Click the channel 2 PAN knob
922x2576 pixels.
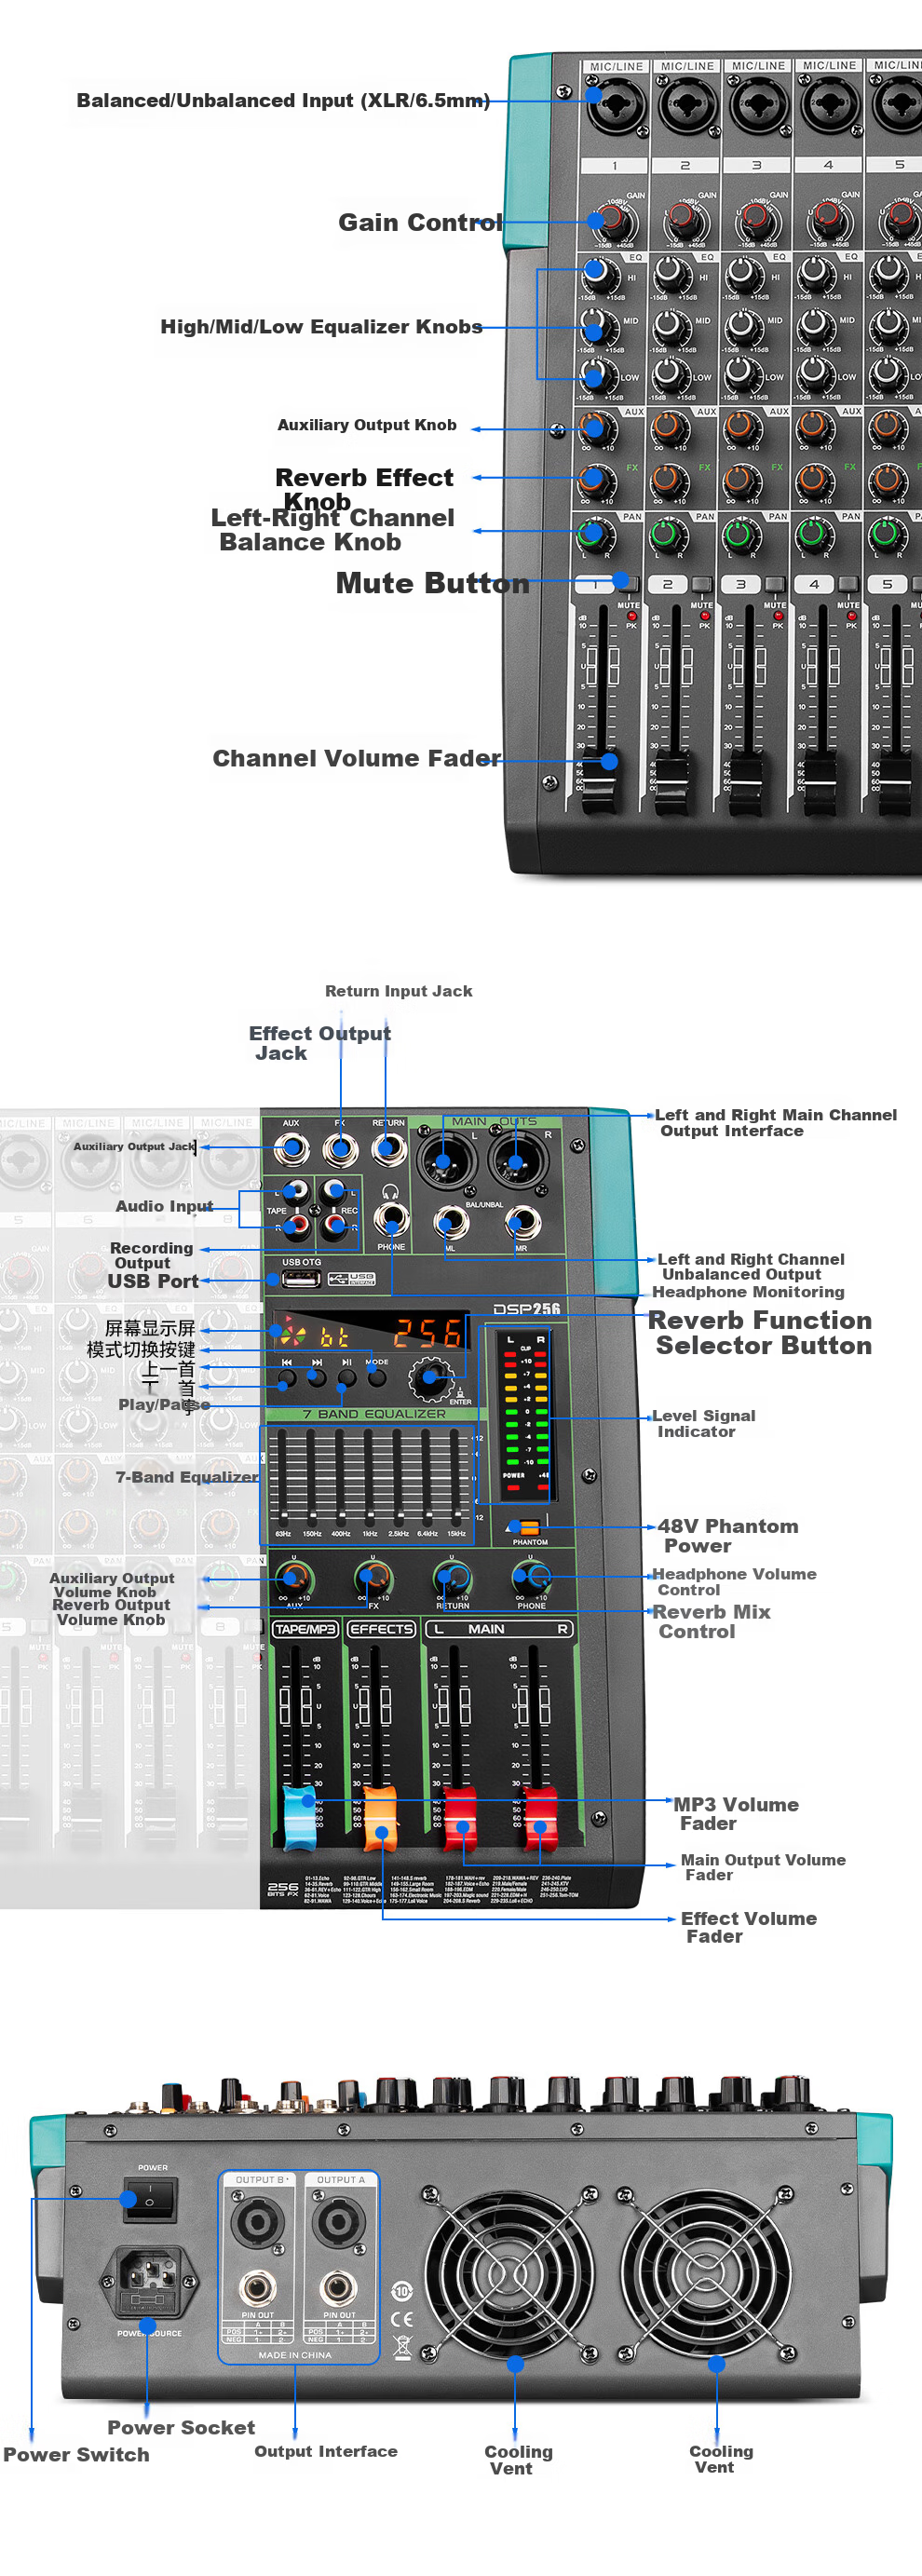(x=665, y=535)
